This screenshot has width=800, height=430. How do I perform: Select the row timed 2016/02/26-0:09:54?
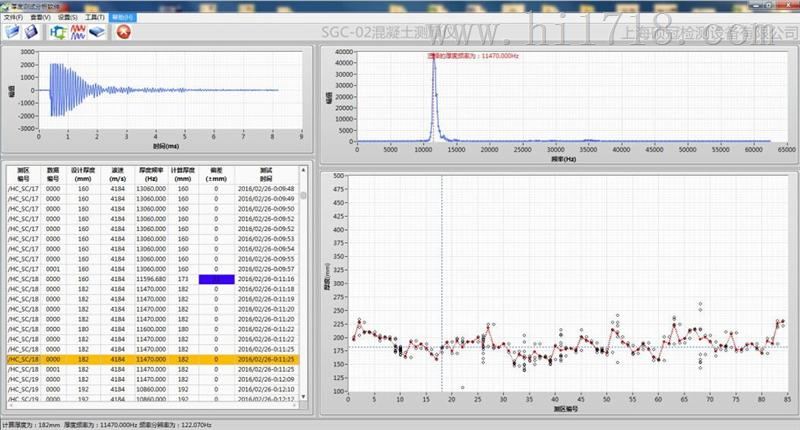tap(153, 249)
